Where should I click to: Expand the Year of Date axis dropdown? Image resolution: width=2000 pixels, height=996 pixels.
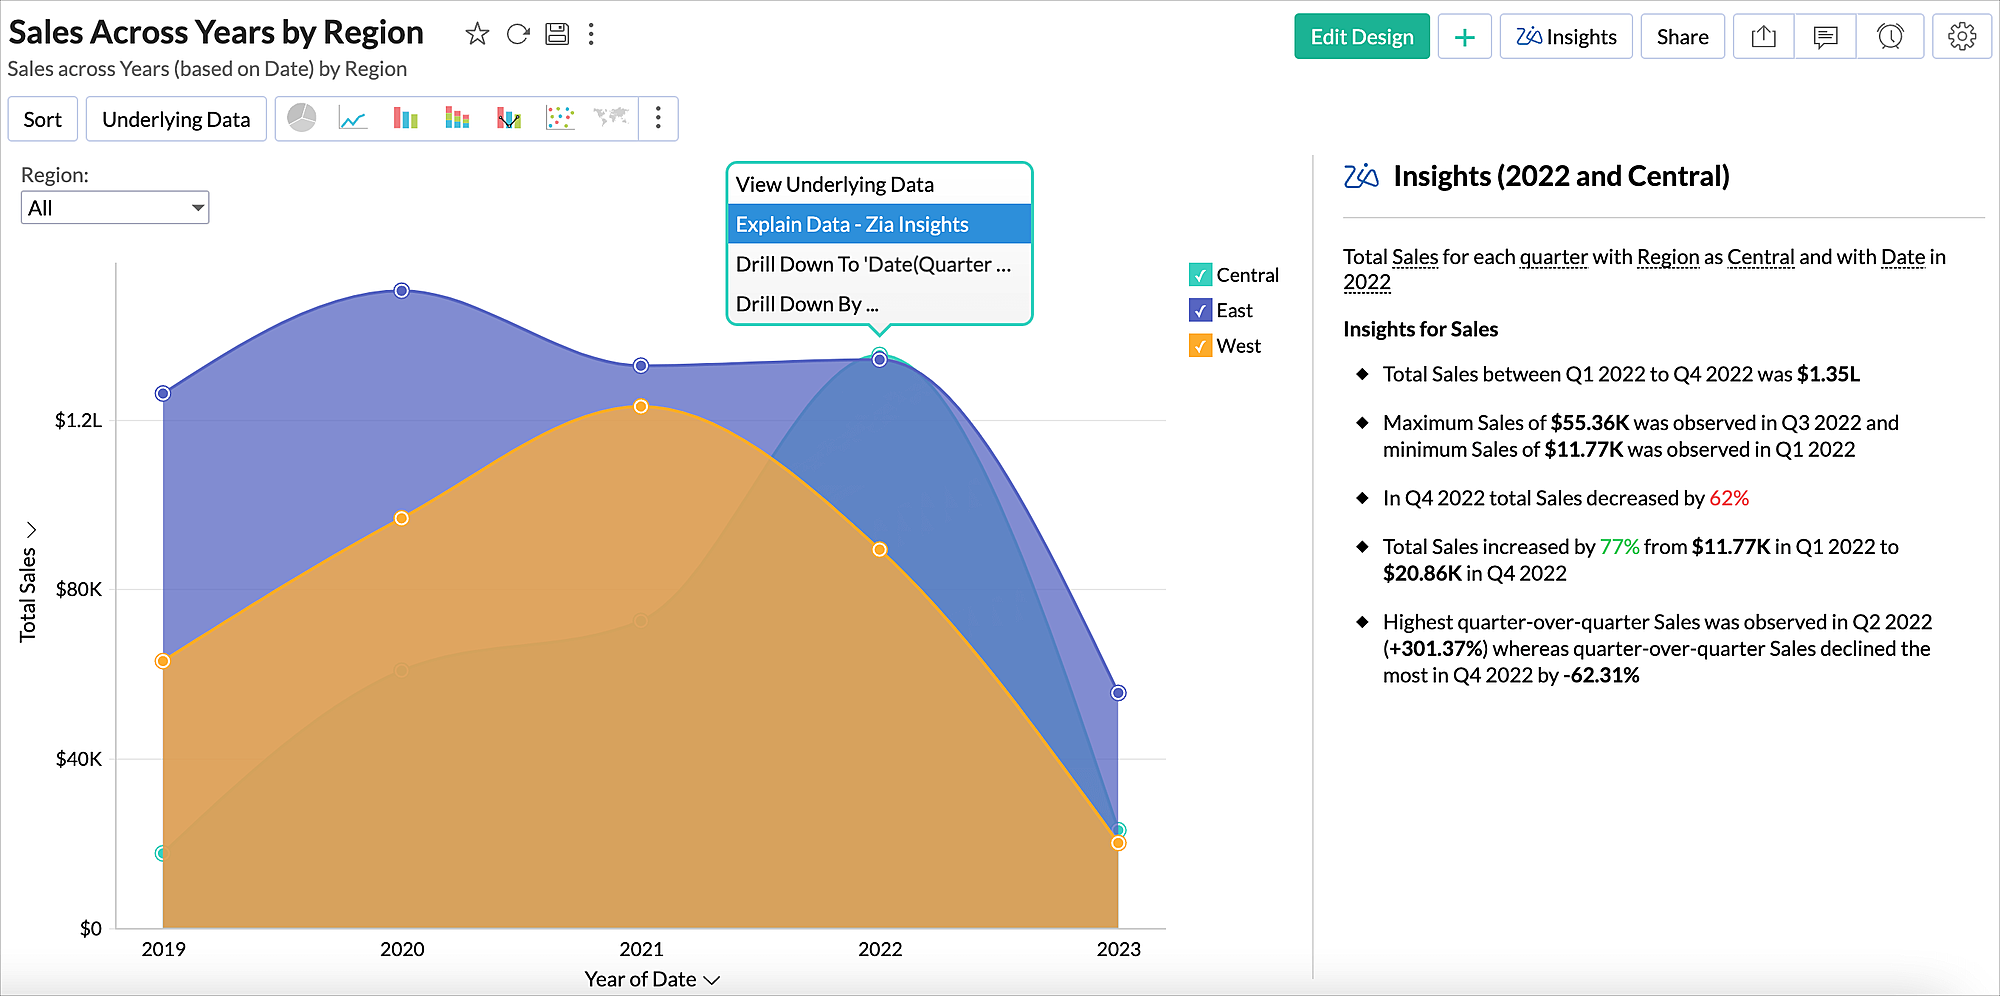pyautogui.click(x=712, y=980)
